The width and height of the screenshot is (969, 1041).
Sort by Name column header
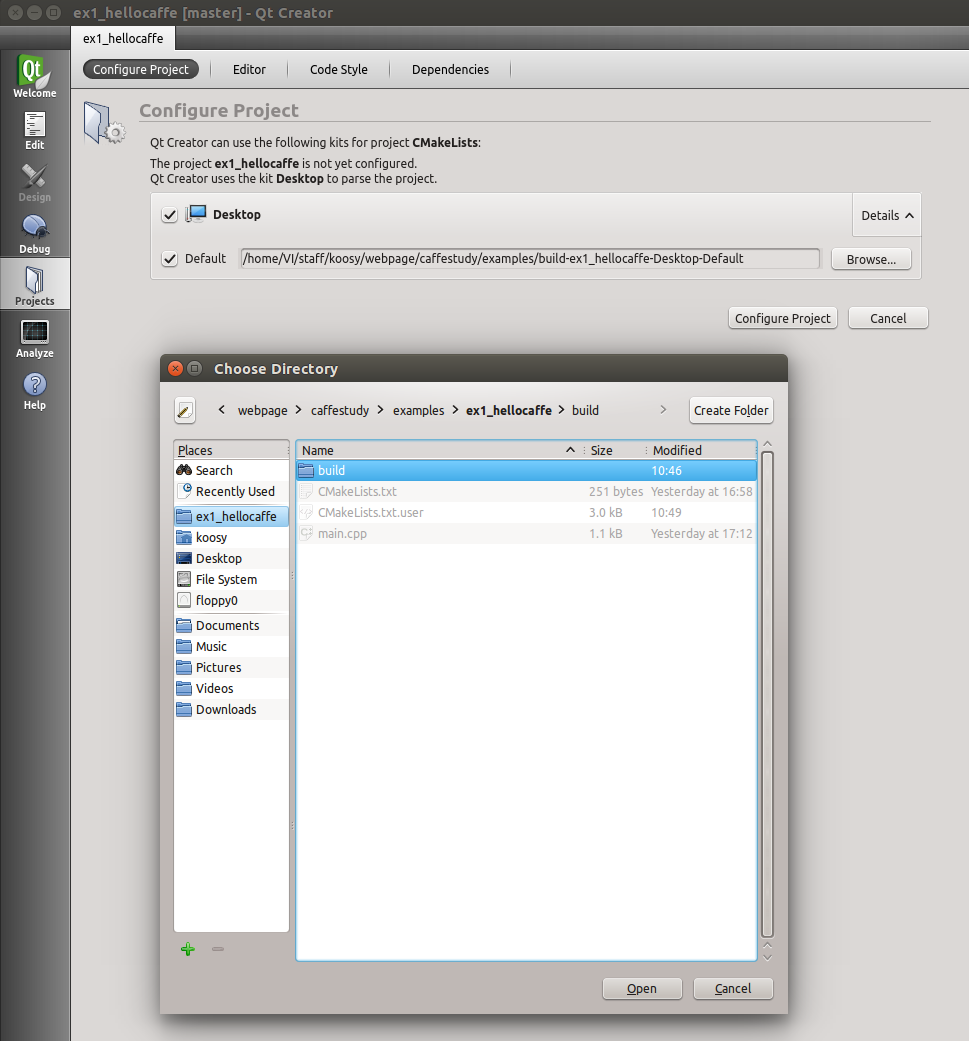[x=438, y=451]
